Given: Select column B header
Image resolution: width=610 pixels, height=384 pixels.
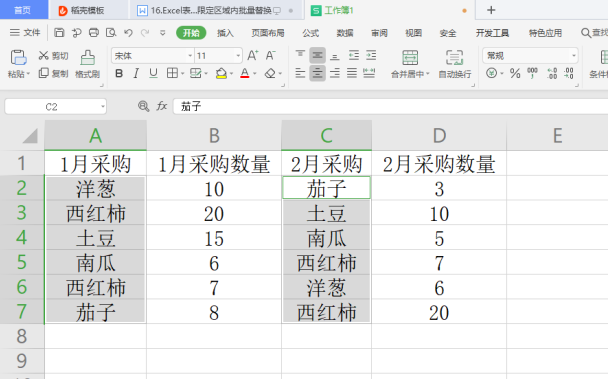Looking at the screenshot, I should [x=214, y=135].
